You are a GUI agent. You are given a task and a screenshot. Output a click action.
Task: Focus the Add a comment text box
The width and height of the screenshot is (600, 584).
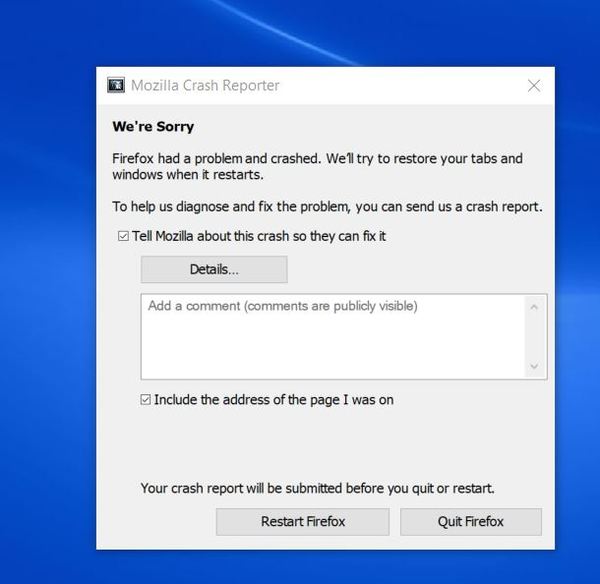tap(330, 335)
